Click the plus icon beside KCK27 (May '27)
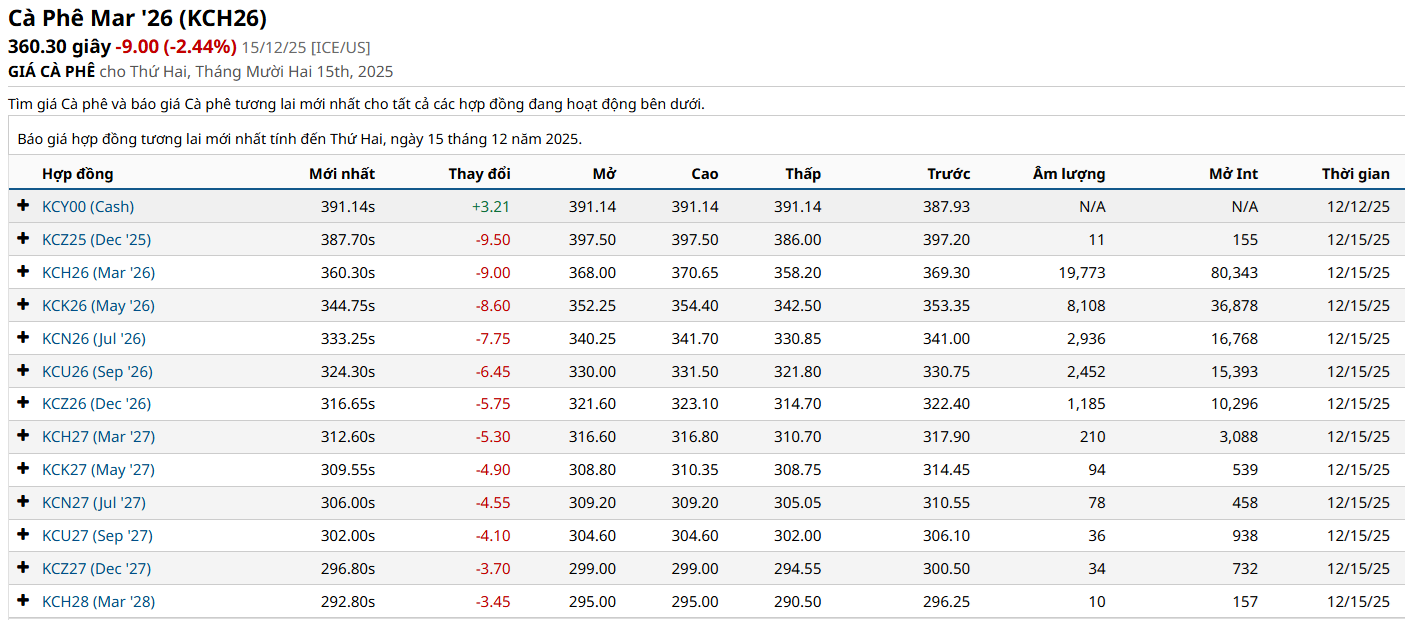Viewport: 1405px width, 620px height. click(24, 469)
